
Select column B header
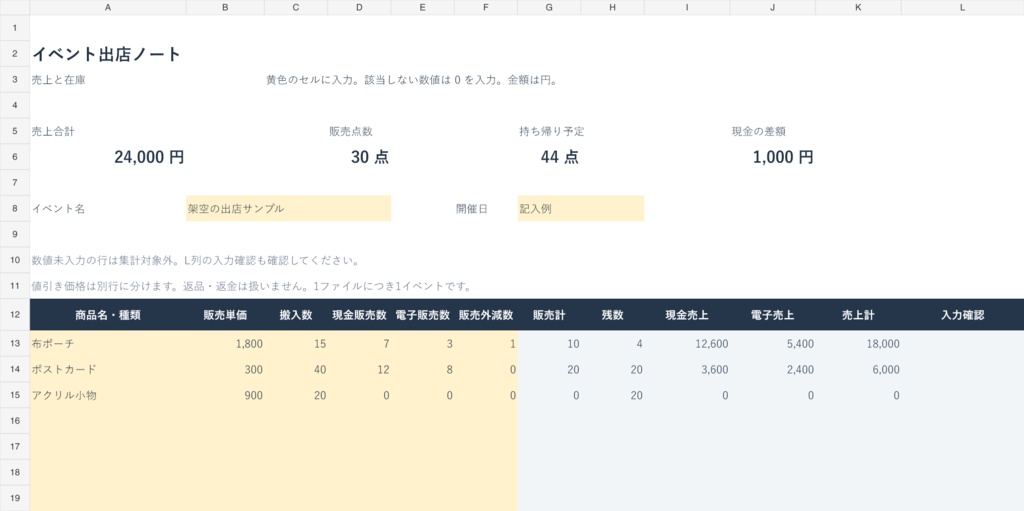(x=225, y=7)
